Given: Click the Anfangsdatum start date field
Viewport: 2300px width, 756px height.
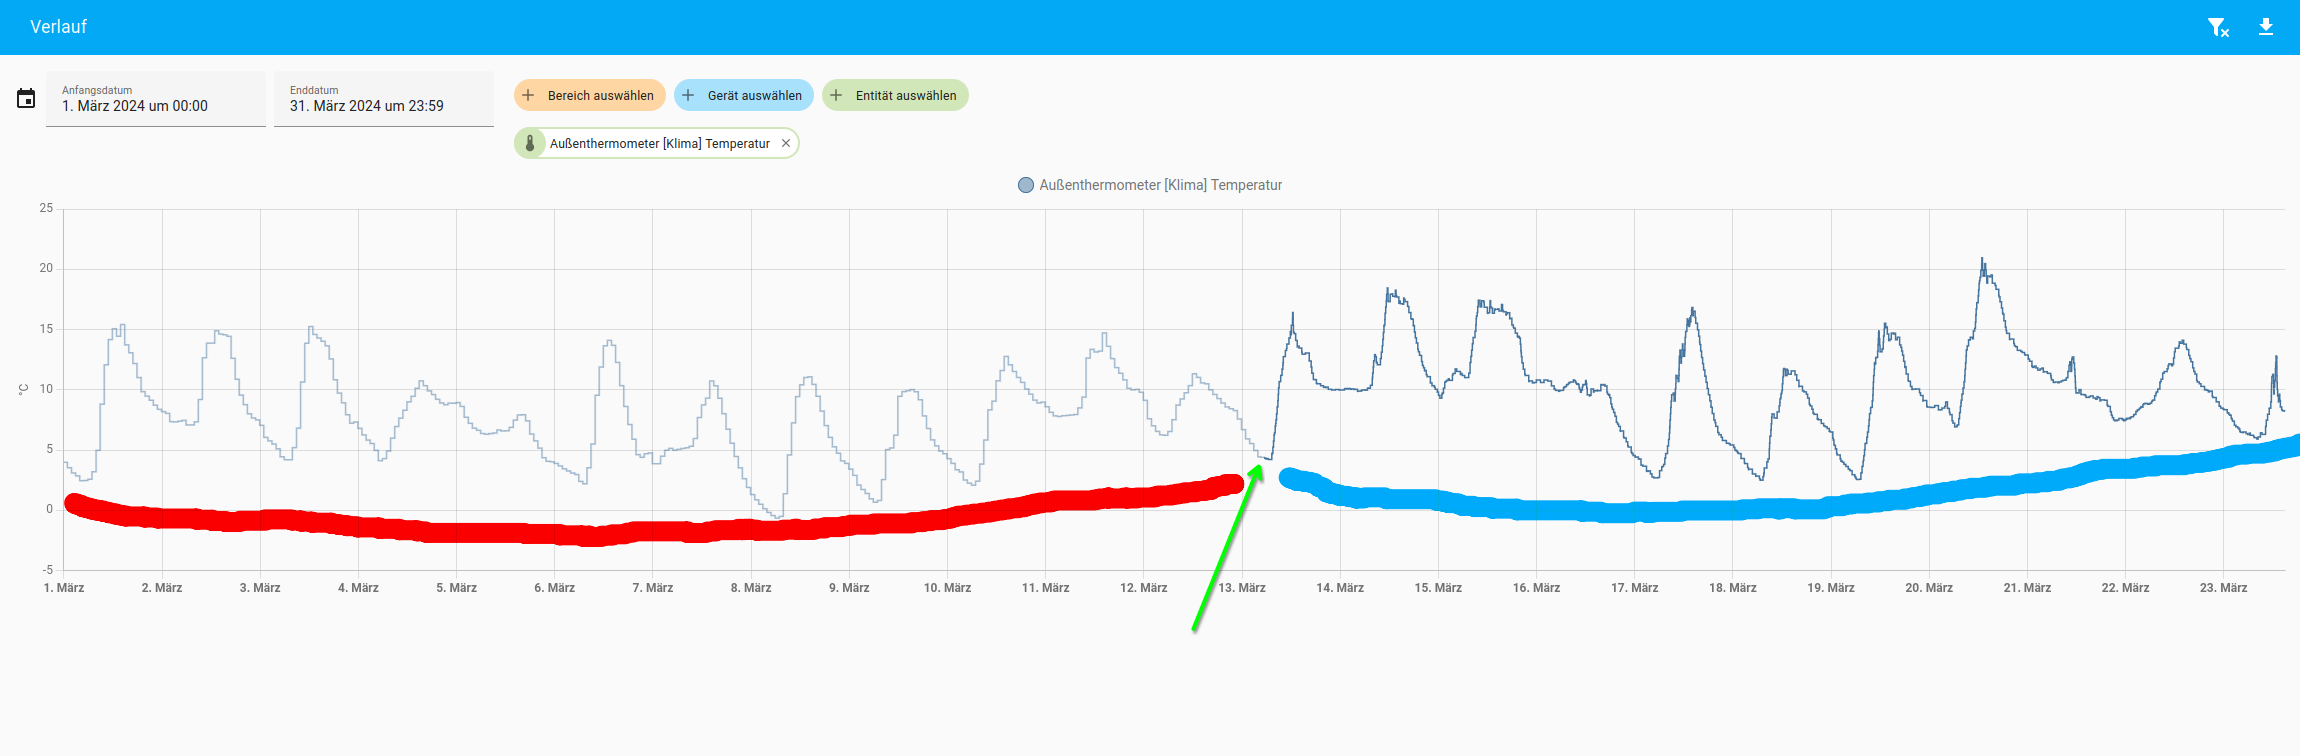Looking at the screenshot, I should [x=156, y=99].
